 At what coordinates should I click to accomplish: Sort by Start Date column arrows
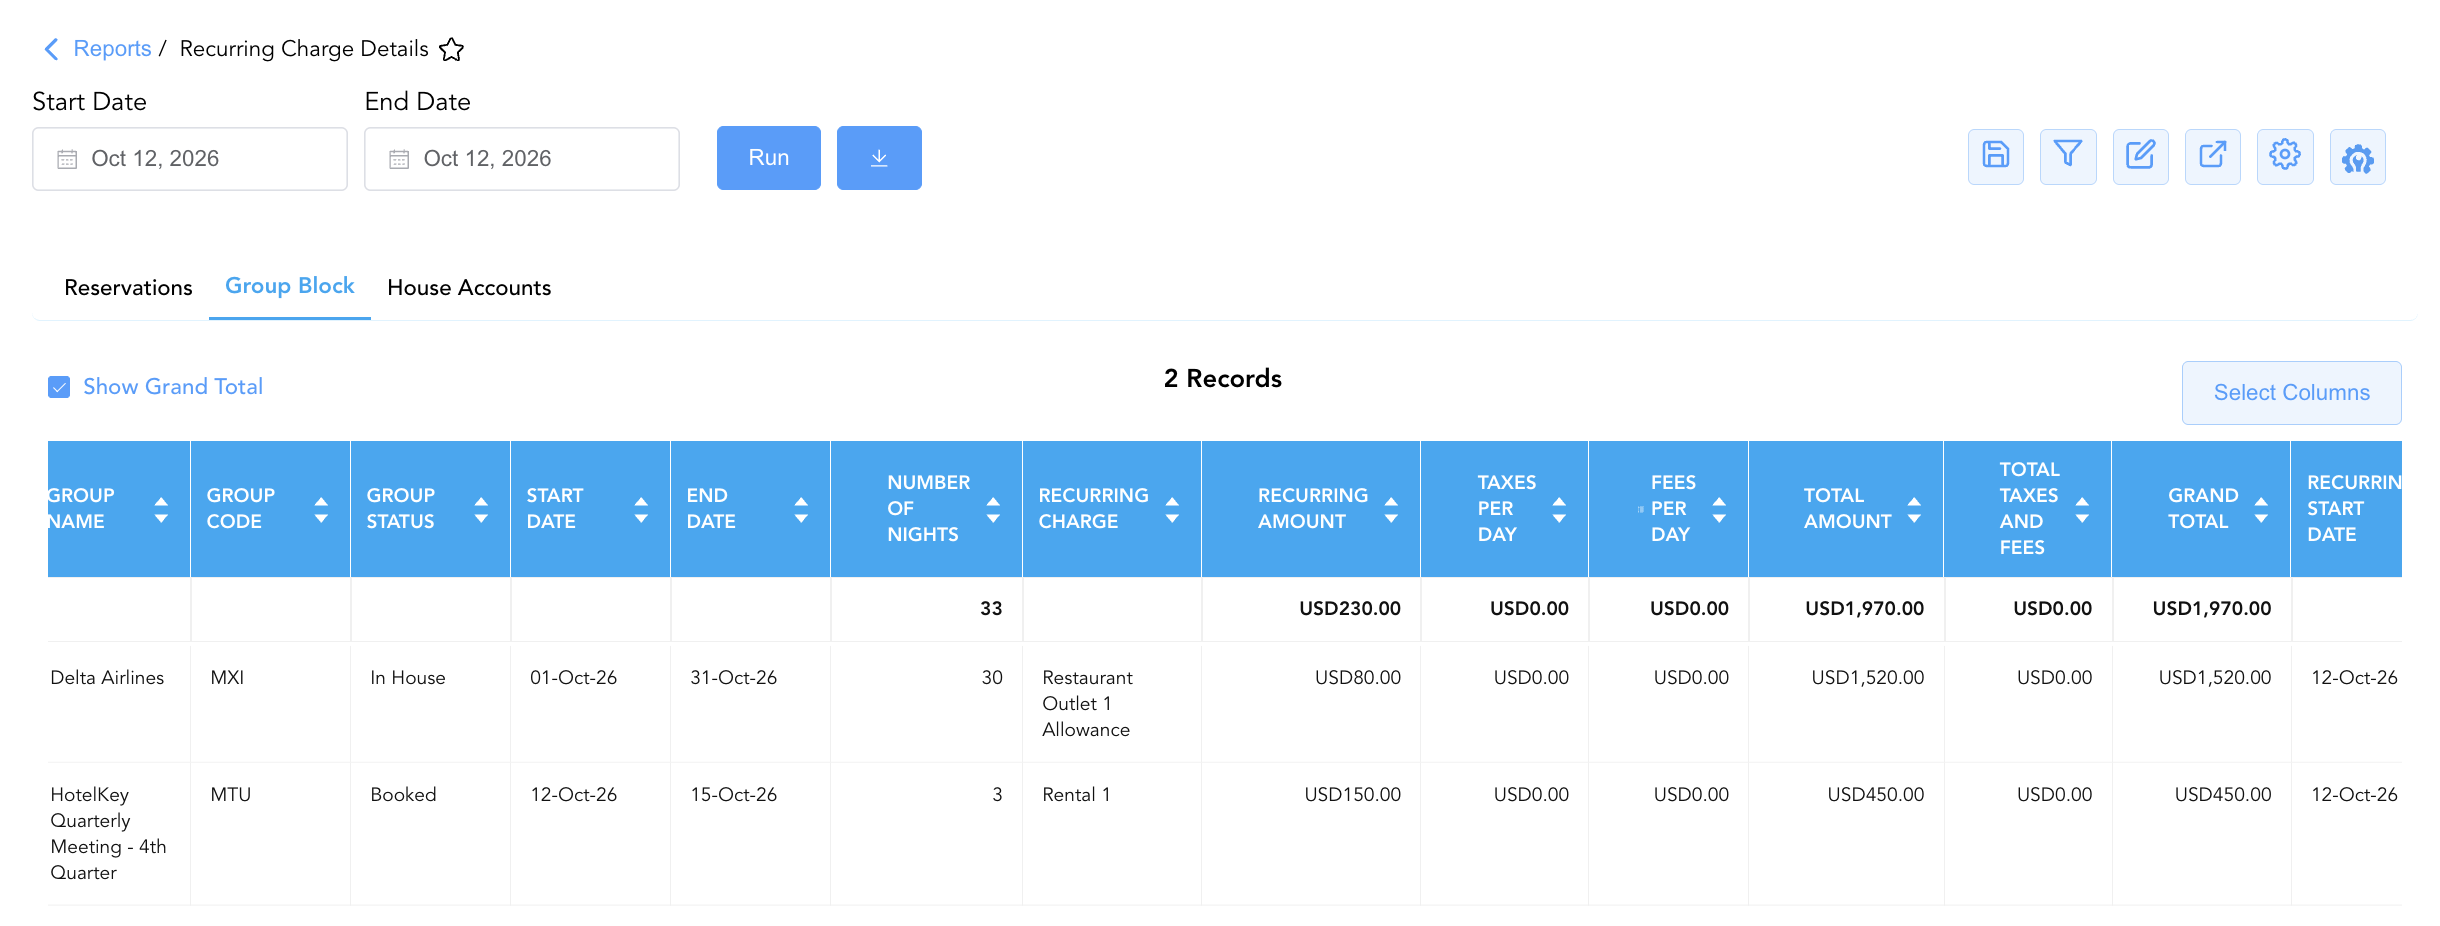[x=641, y=509]
